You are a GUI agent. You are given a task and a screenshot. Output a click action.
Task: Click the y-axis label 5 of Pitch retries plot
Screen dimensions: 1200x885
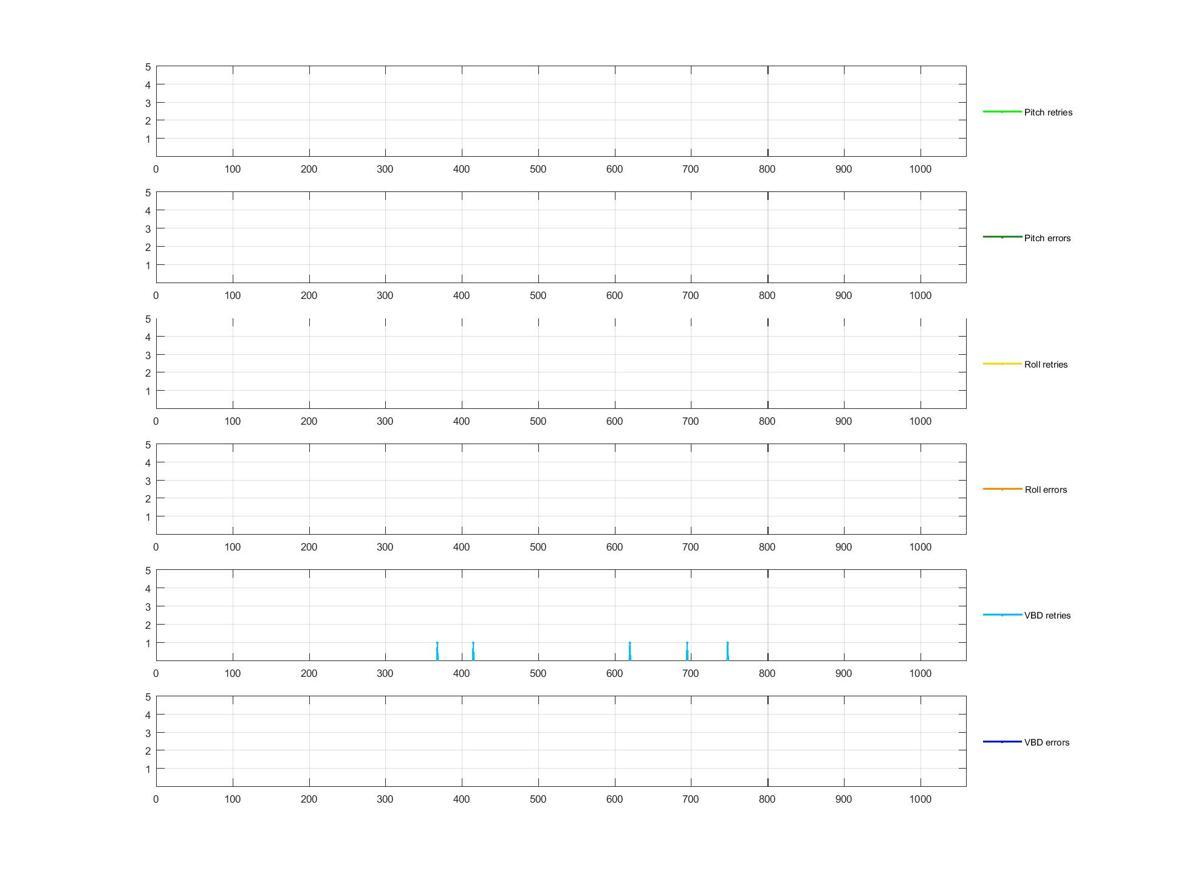pos(147,67)
